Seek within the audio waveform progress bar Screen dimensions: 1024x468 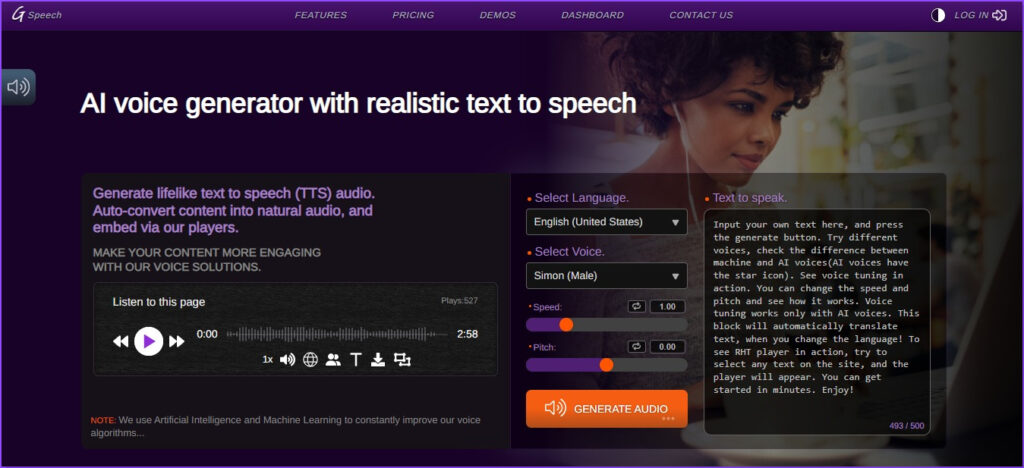[x=337, y=334]
